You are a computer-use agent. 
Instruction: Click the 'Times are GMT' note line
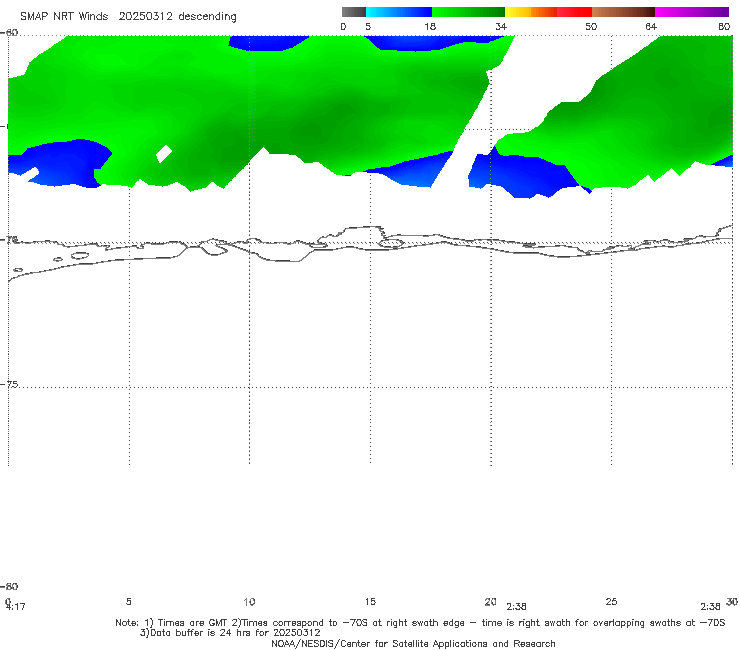point(420,623)
